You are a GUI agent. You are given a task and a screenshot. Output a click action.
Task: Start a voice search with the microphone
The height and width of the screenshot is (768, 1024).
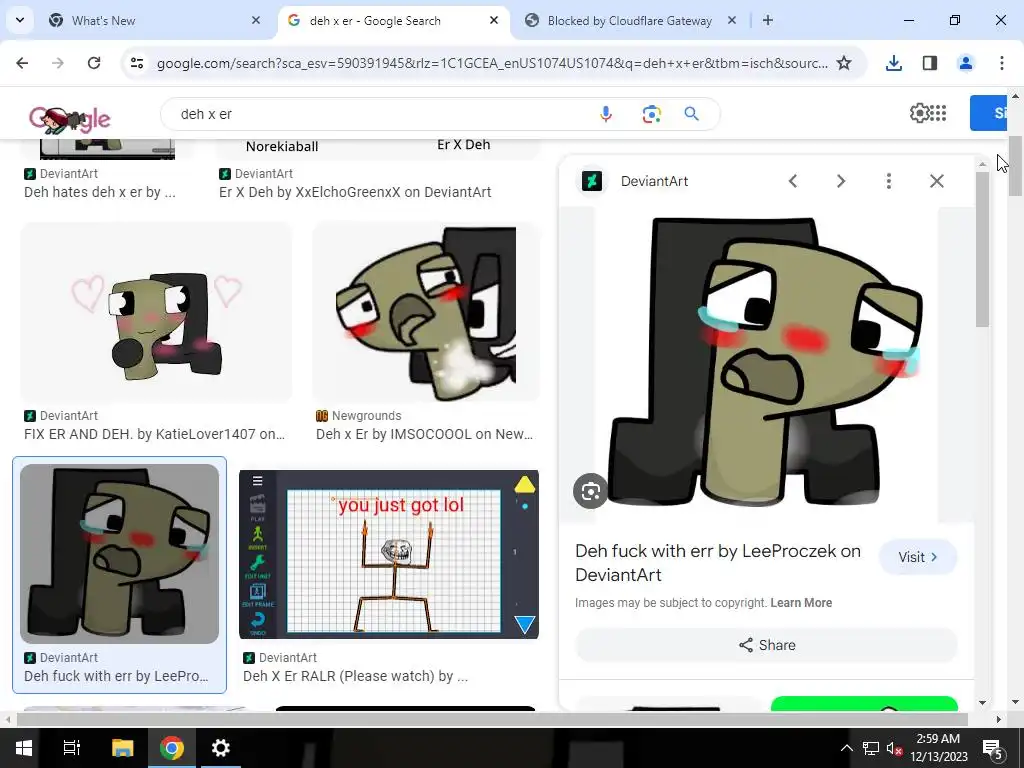point(606,114)
